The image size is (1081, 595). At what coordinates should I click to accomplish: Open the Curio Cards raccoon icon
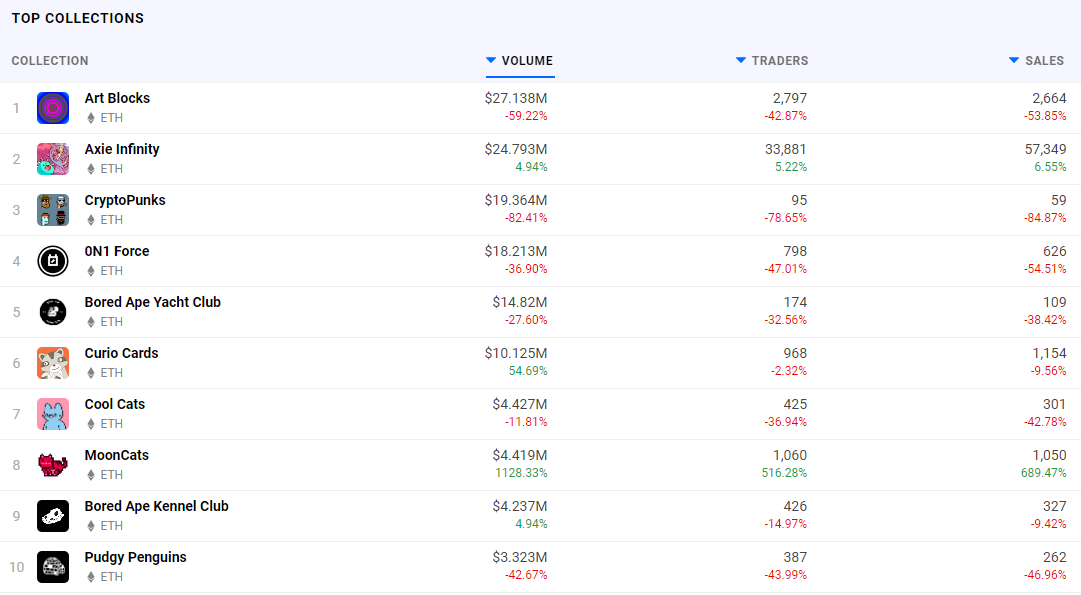pyautogui.click(x=53, y=363)
